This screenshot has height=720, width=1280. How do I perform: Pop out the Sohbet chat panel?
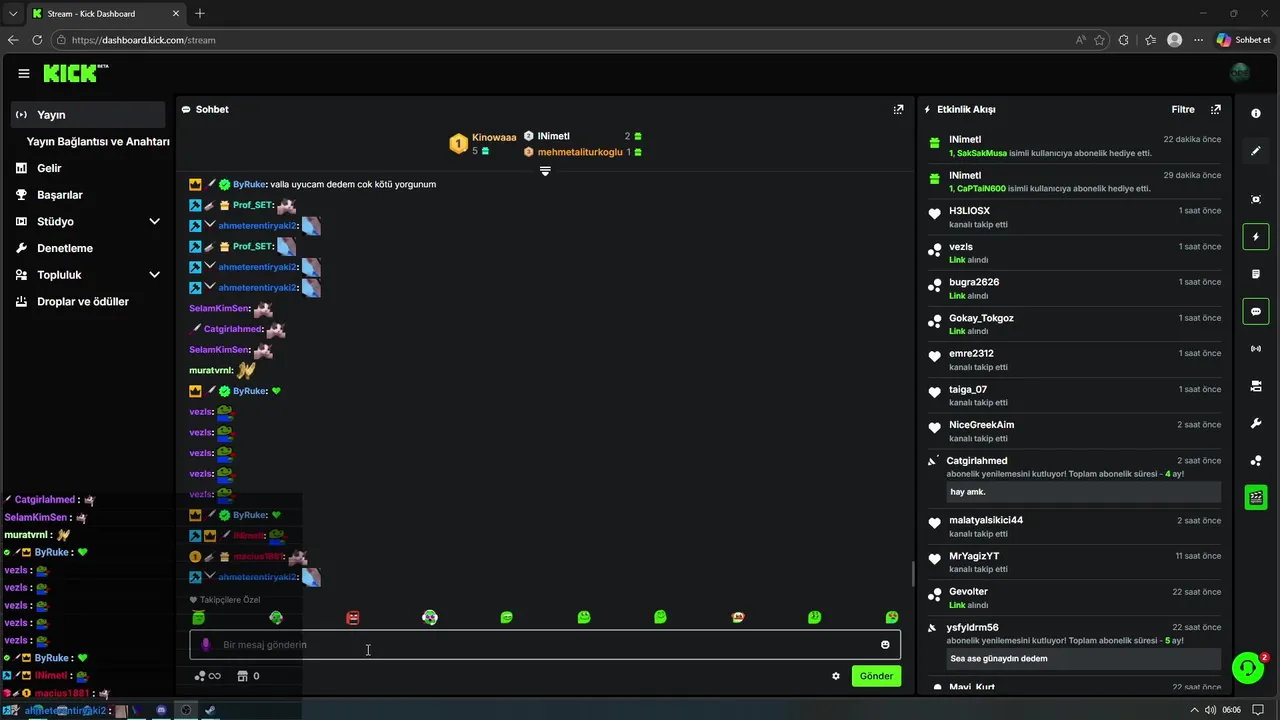click(x=898, y=109)
